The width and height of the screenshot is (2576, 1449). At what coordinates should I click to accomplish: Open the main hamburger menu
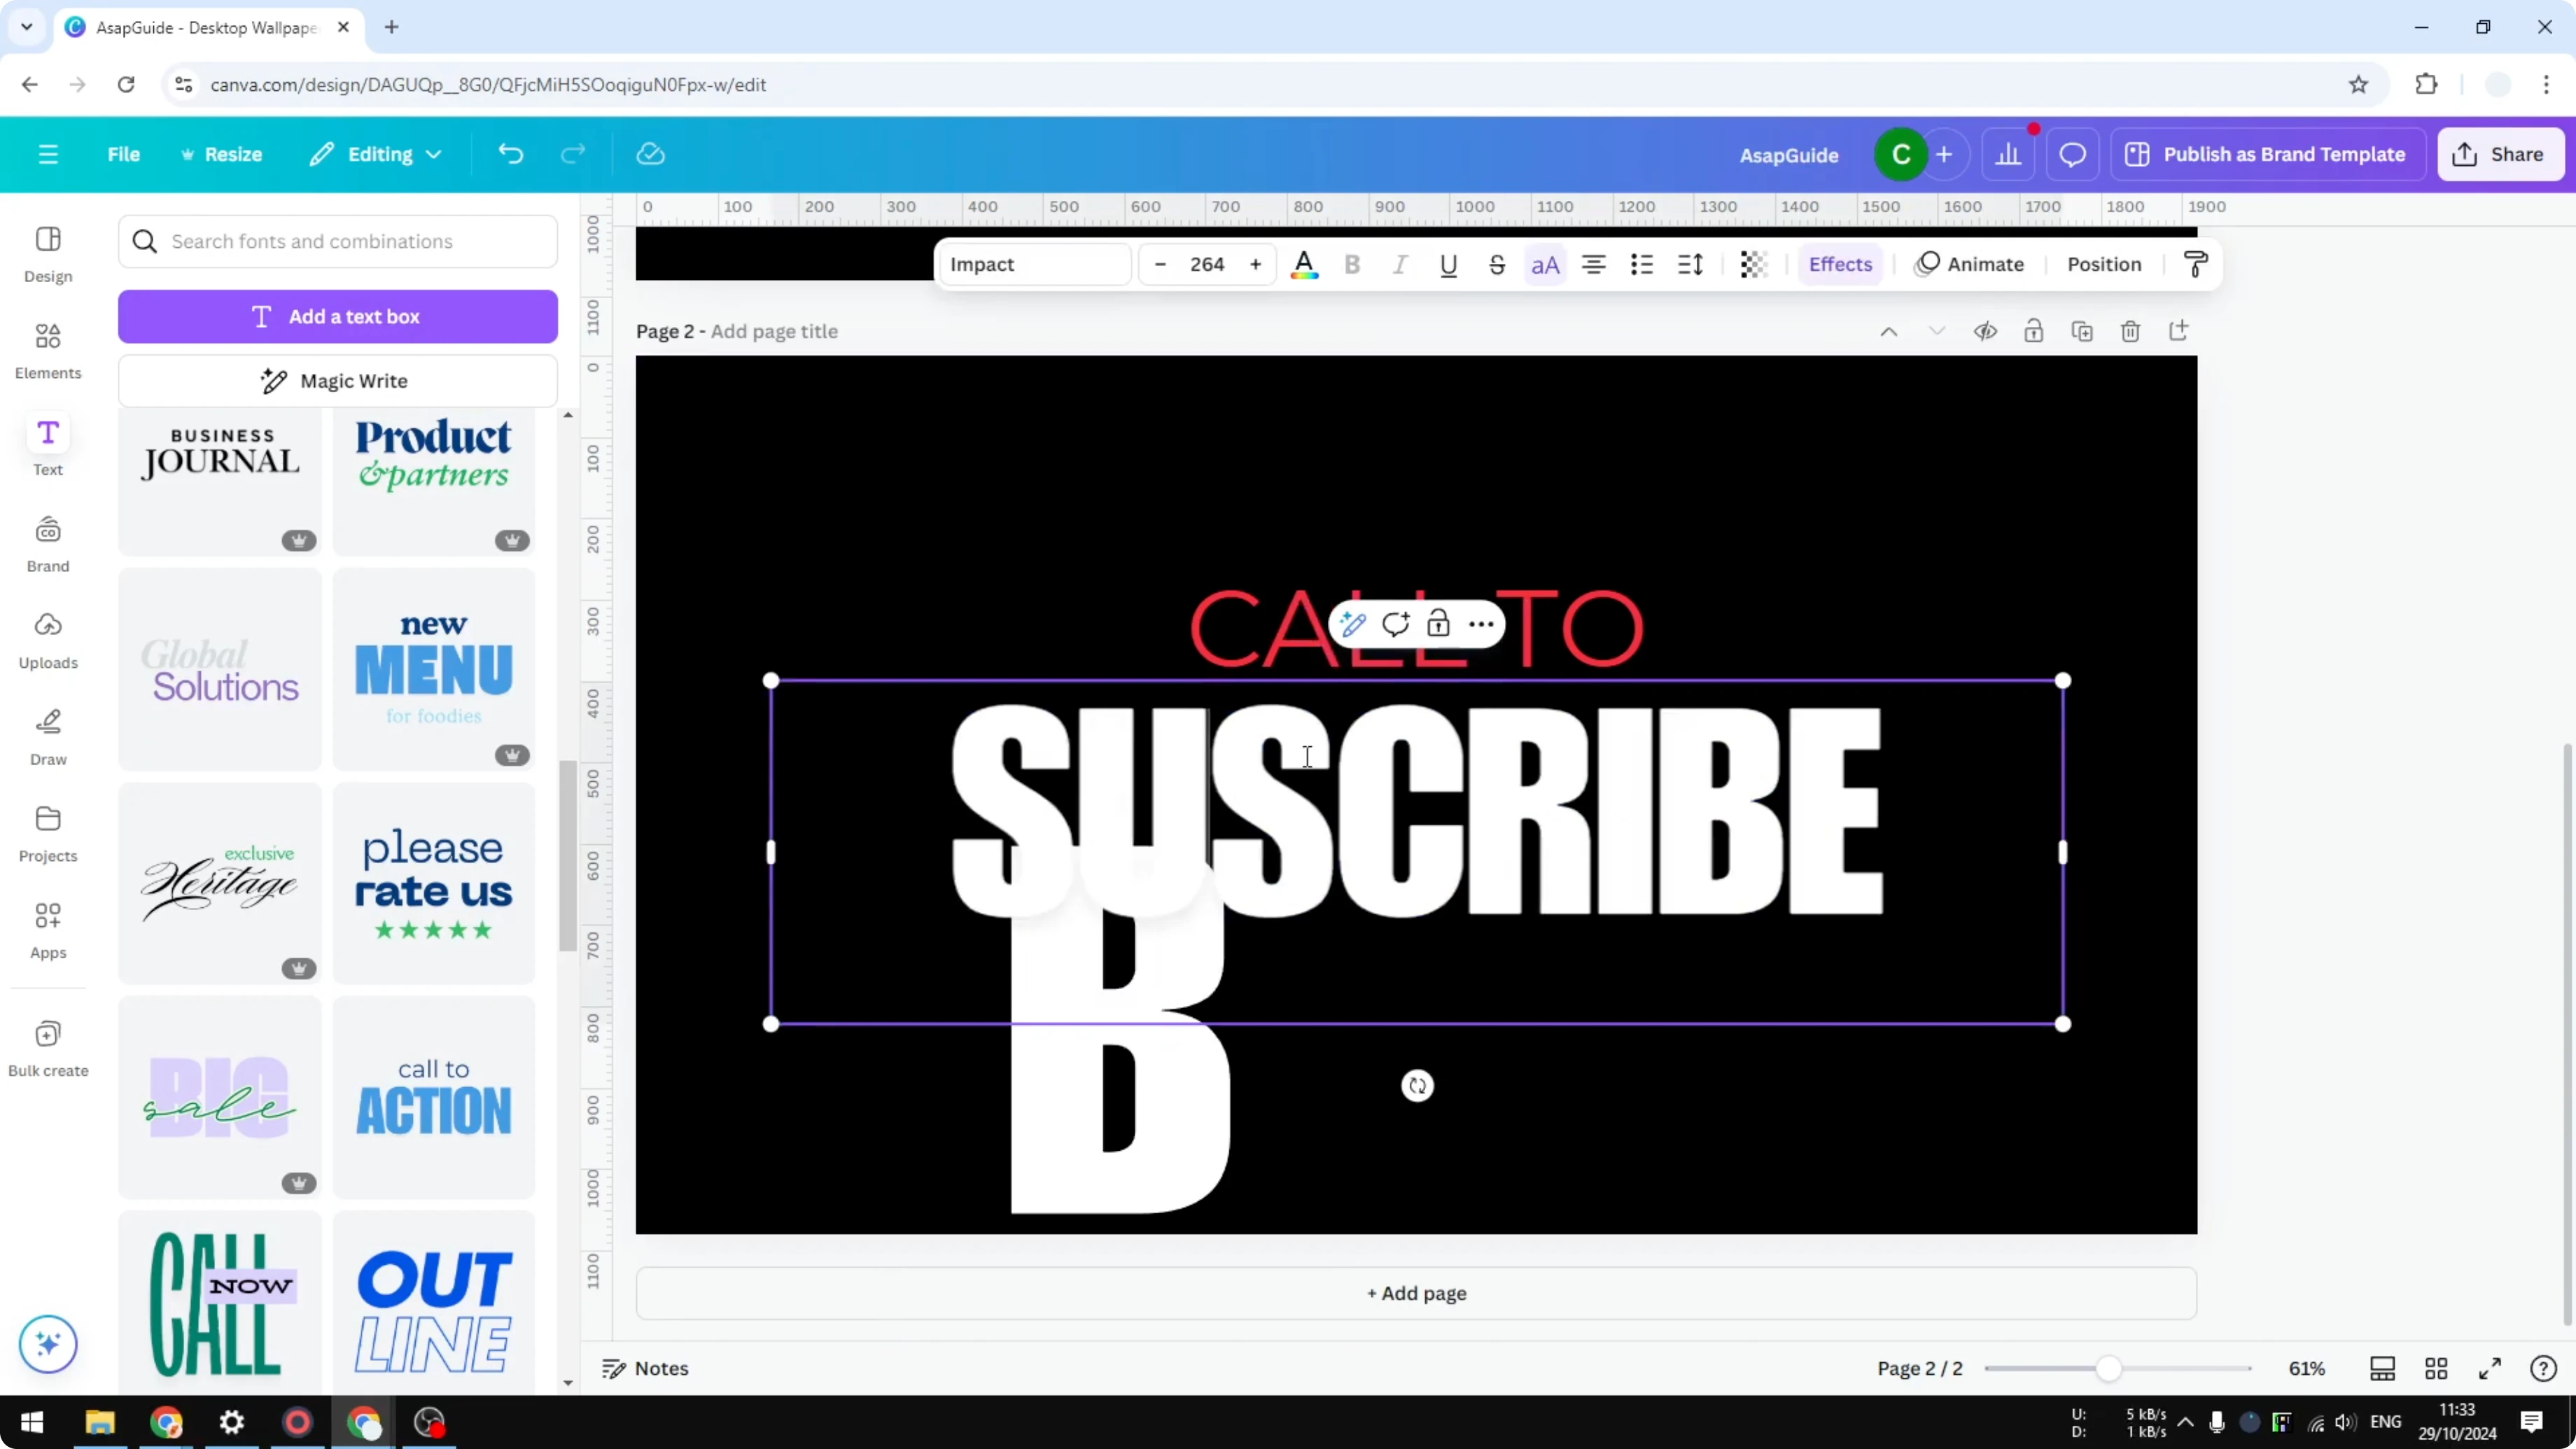tap(47, 154)
